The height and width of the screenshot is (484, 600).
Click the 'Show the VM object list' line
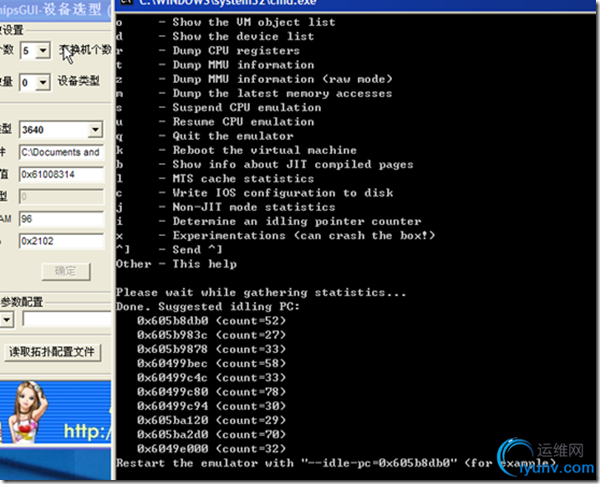click(x=226, y=22)
